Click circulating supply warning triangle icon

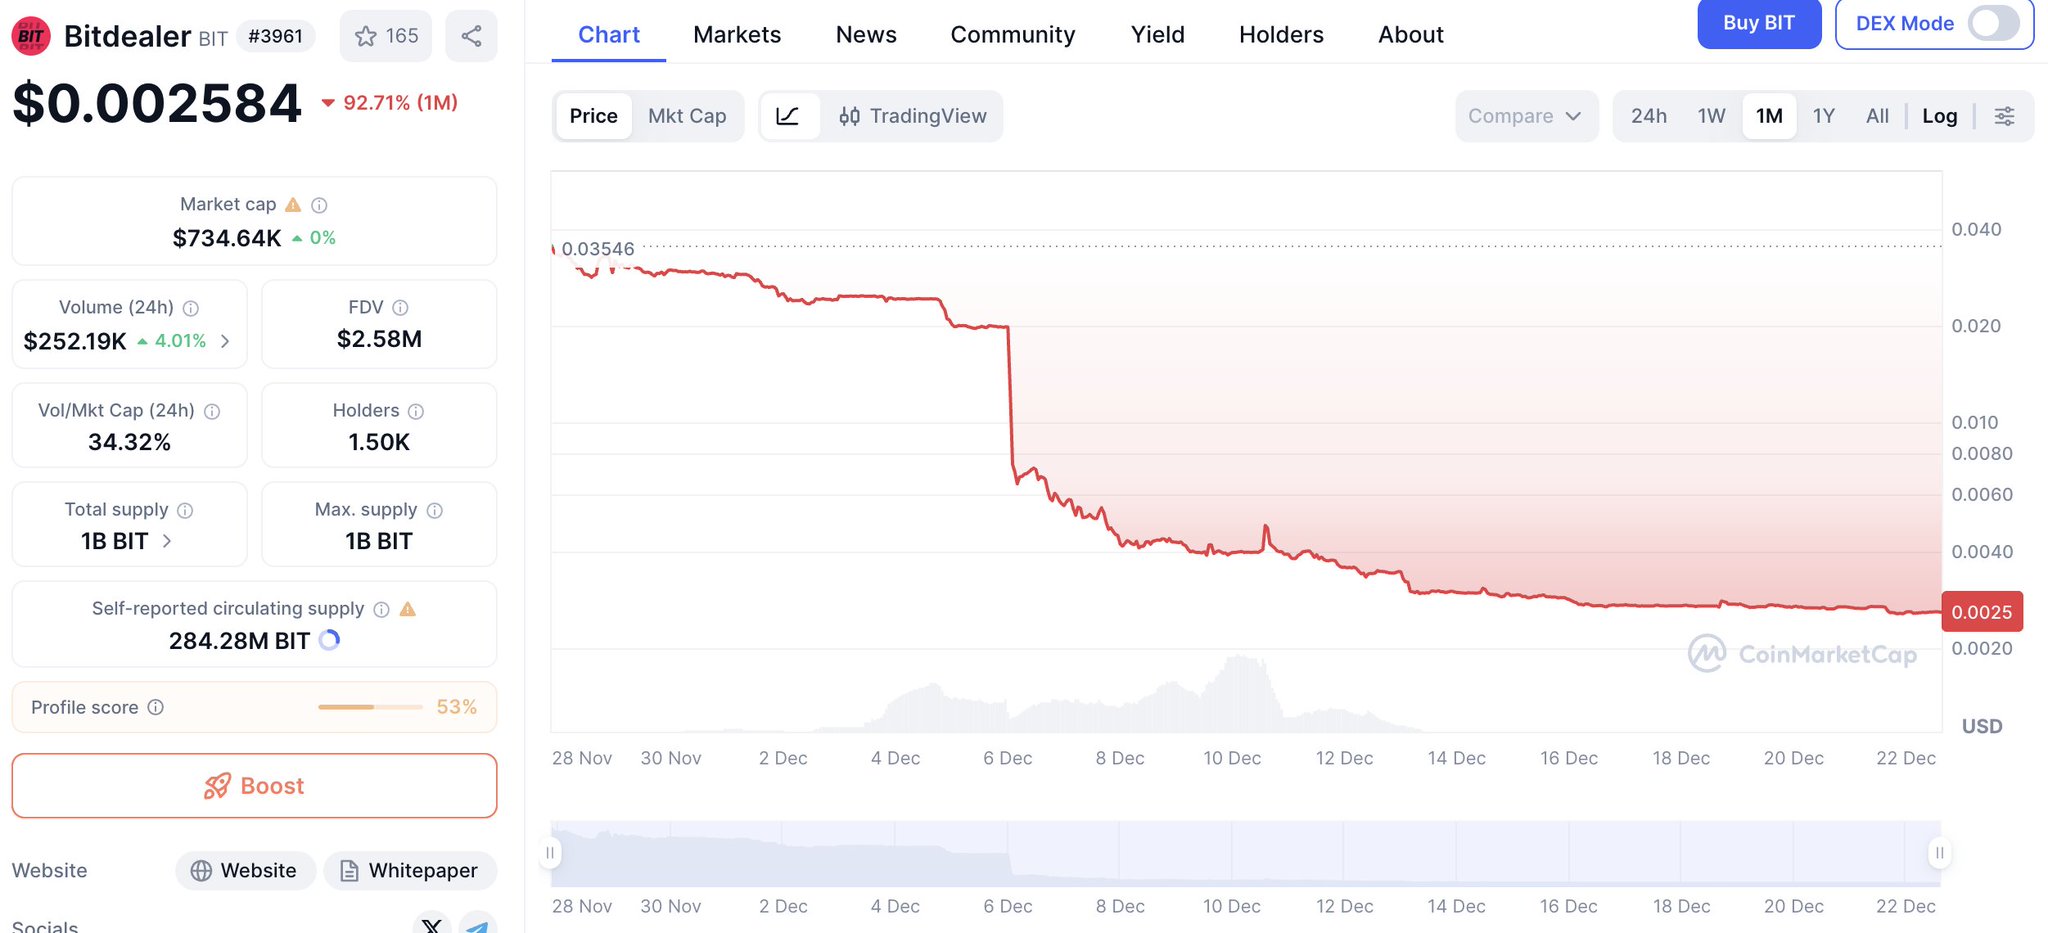[x=408, y=609]
